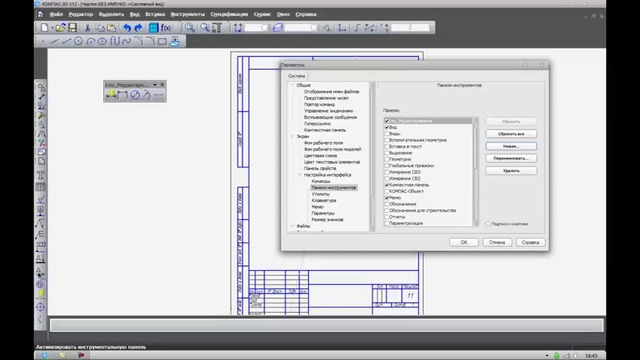The height and width of the screenshot is (360, 640).
Task: Click the 'Сбросить все' button
Action: point(511,134)
